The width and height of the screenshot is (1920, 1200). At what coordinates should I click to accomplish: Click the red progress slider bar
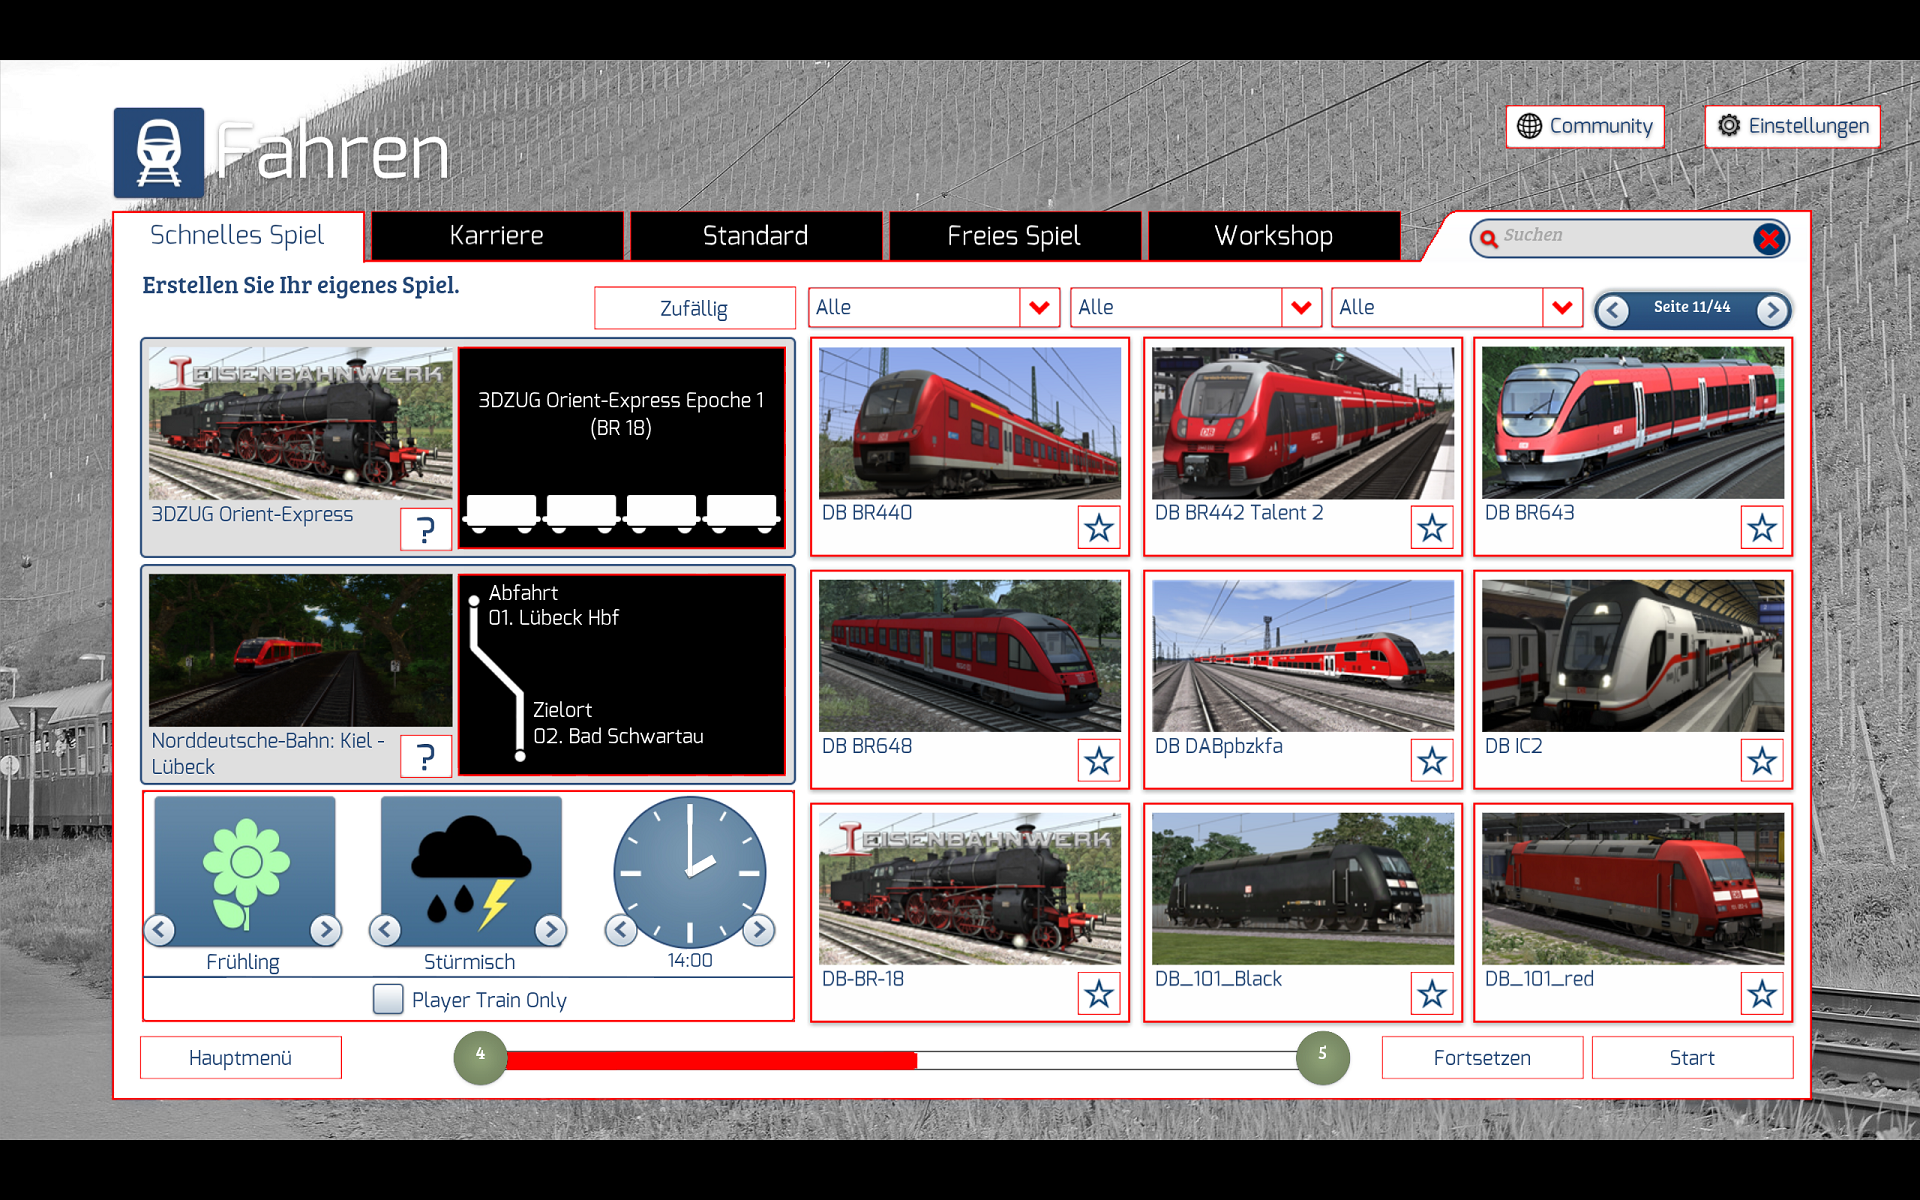coord(710,1060)
